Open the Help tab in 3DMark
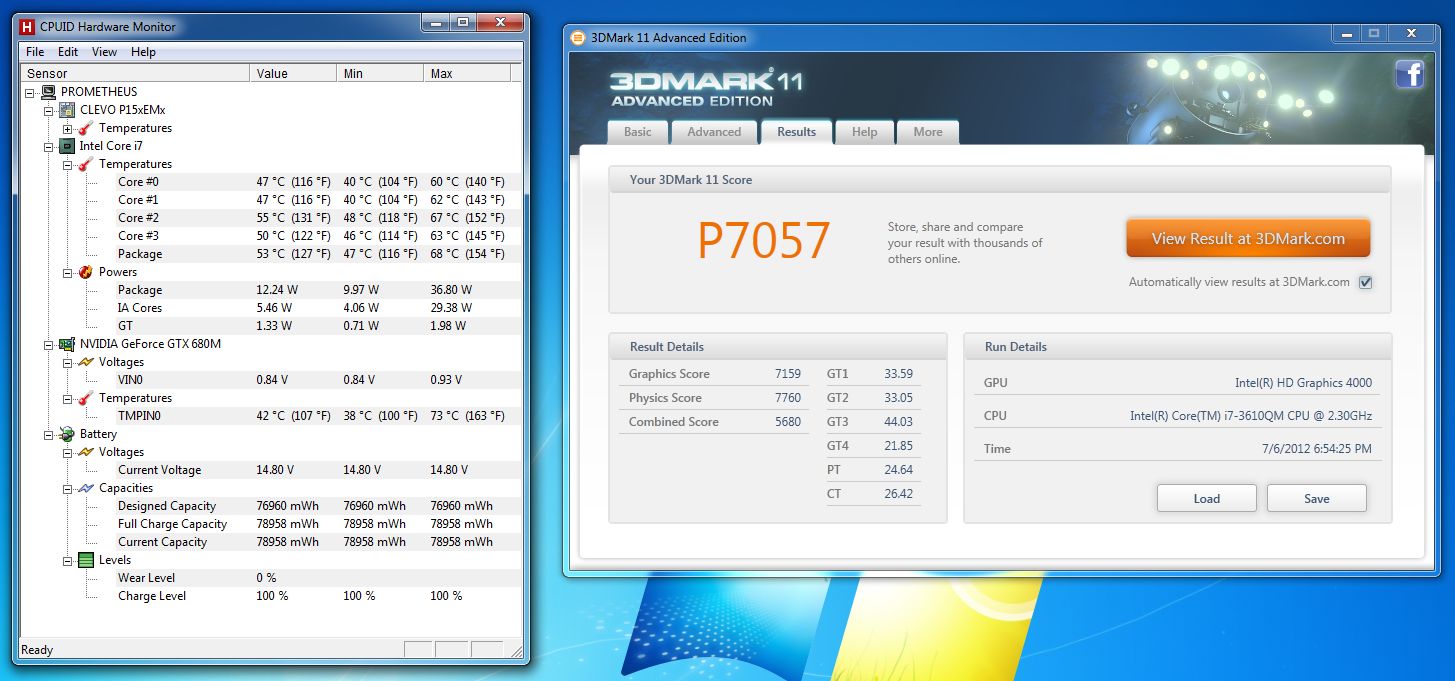 864,132
